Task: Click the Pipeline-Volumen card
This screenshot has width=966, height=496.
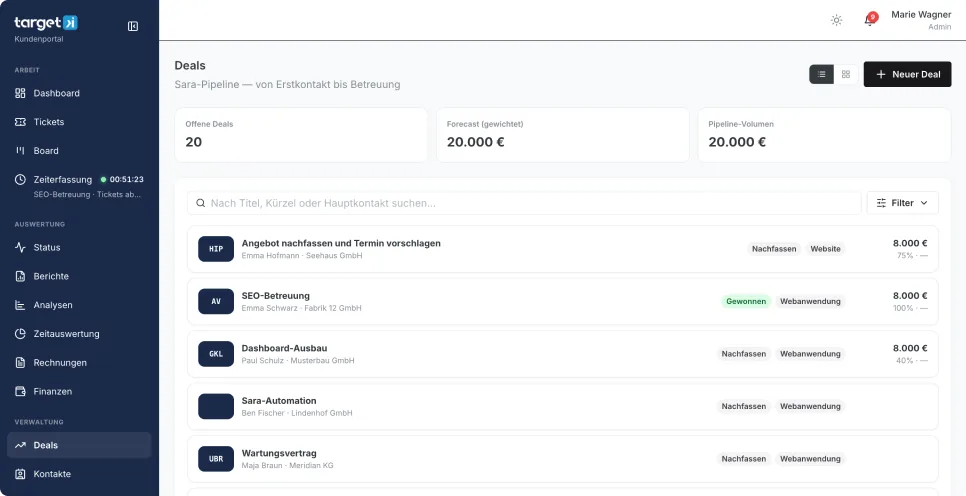Action: 824,135
